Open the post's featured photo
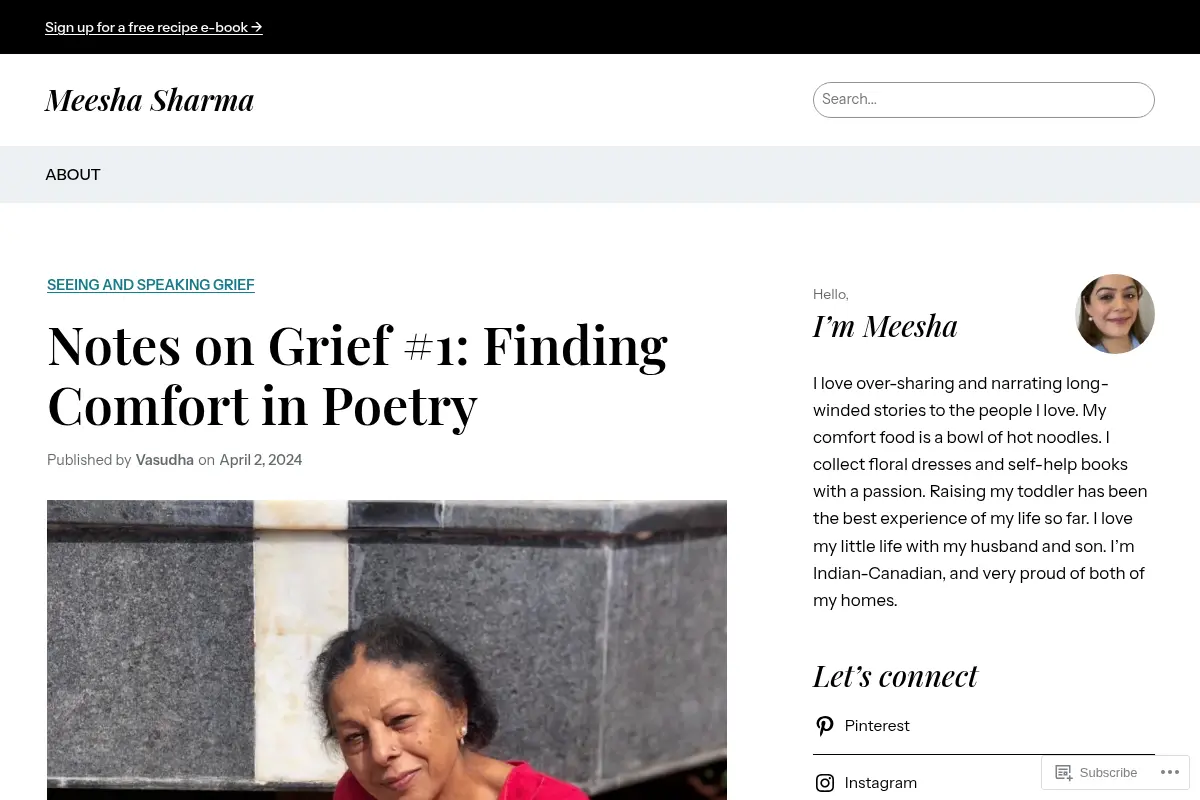The height and width of the screenshot is (800, 1200). click(x=387, y=650)
